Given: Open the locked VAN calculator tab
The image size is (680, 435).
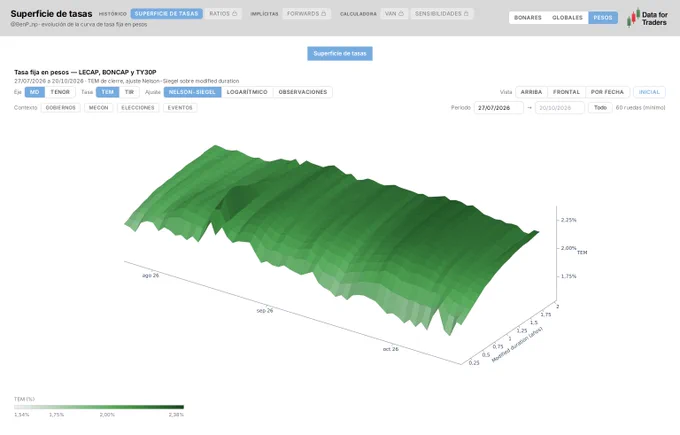Looking at the screenshot, I should [394, 14].
